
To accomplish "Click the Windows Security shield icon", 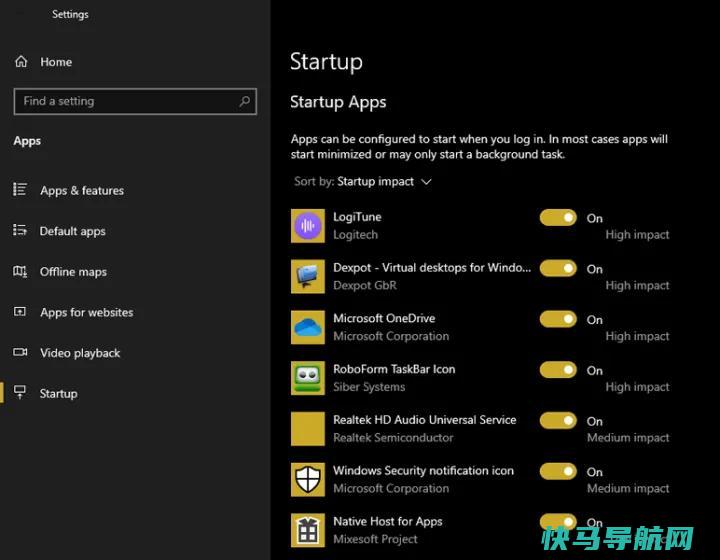I will [308, 479].
